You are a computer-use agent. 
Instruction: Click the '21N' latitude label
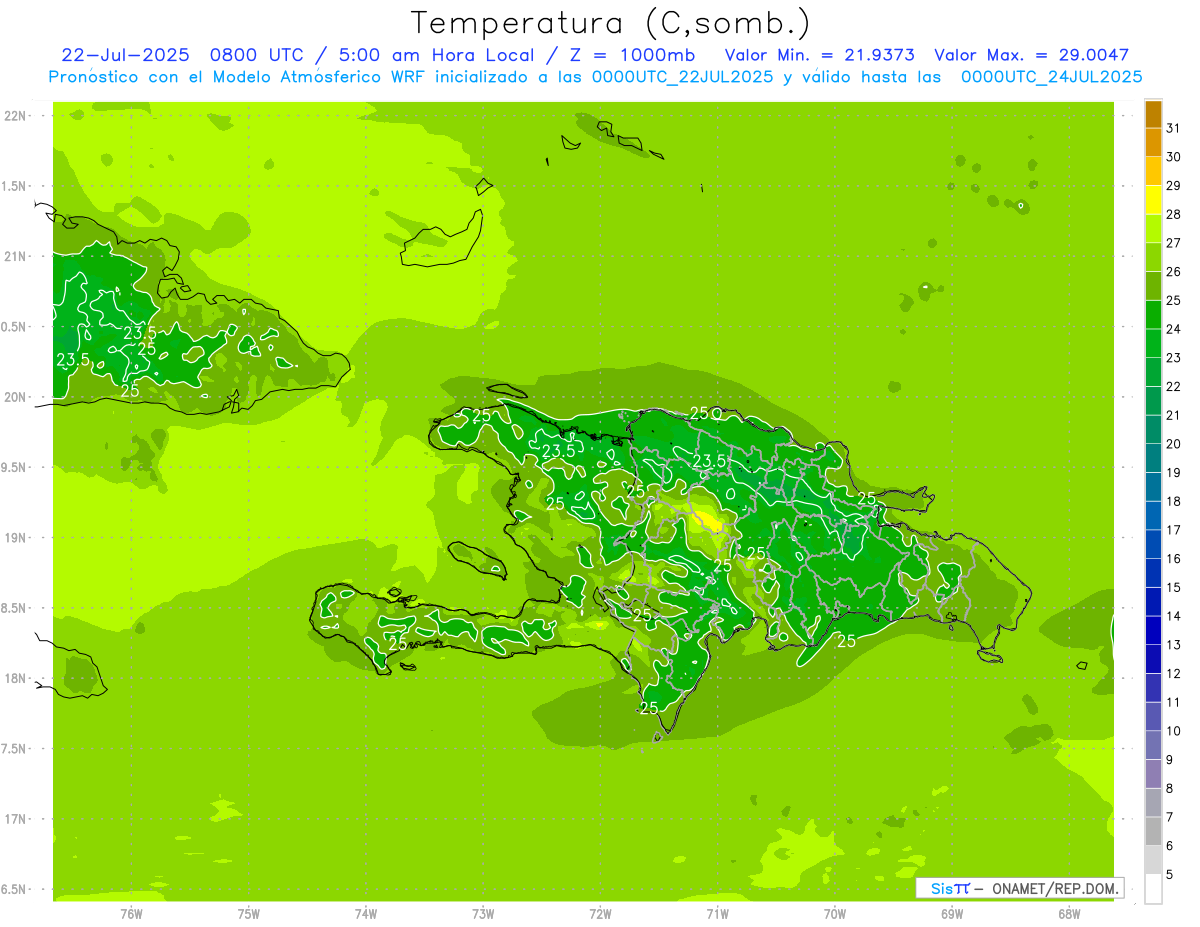point(15,257)
